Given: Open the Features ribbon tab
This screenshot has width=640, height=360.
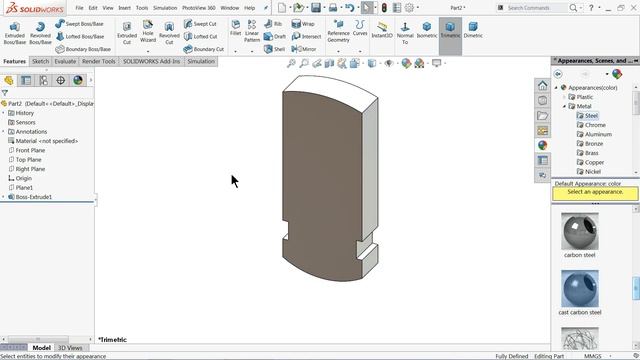Looking at the screenshot, I should (14, 61).
